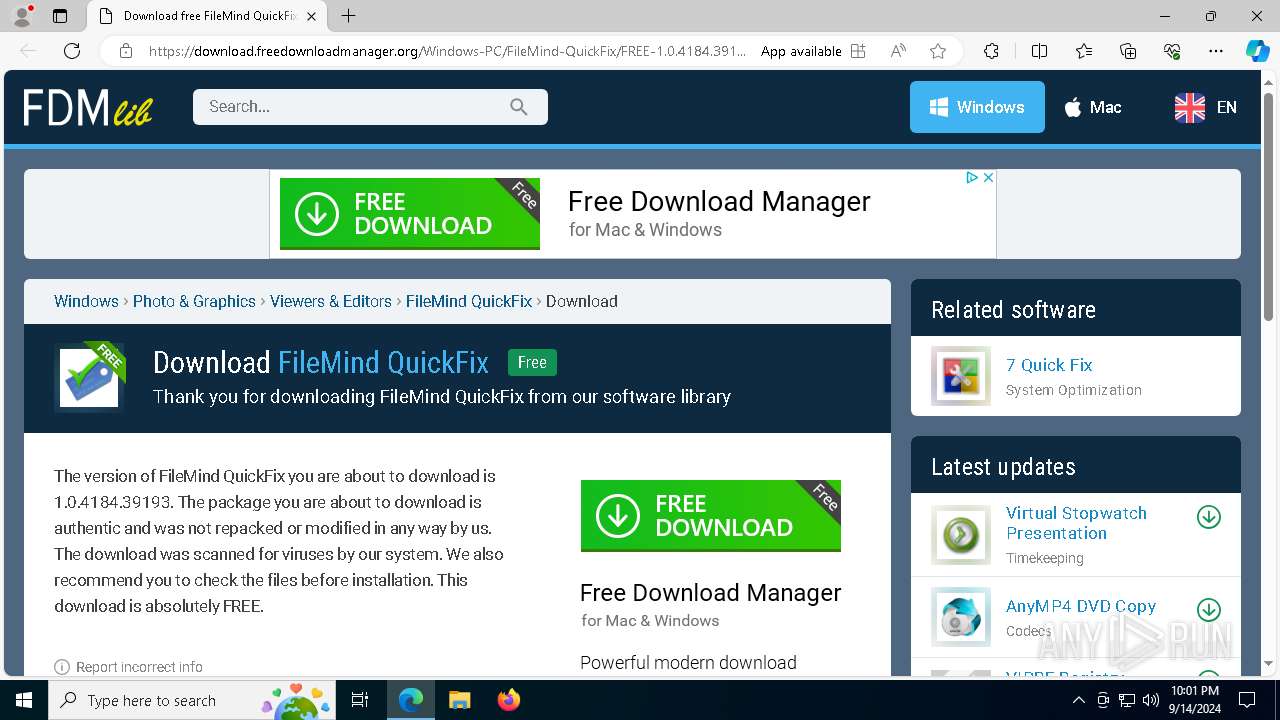
Task: Click the search magnifier icon
Action: [518, 107]
